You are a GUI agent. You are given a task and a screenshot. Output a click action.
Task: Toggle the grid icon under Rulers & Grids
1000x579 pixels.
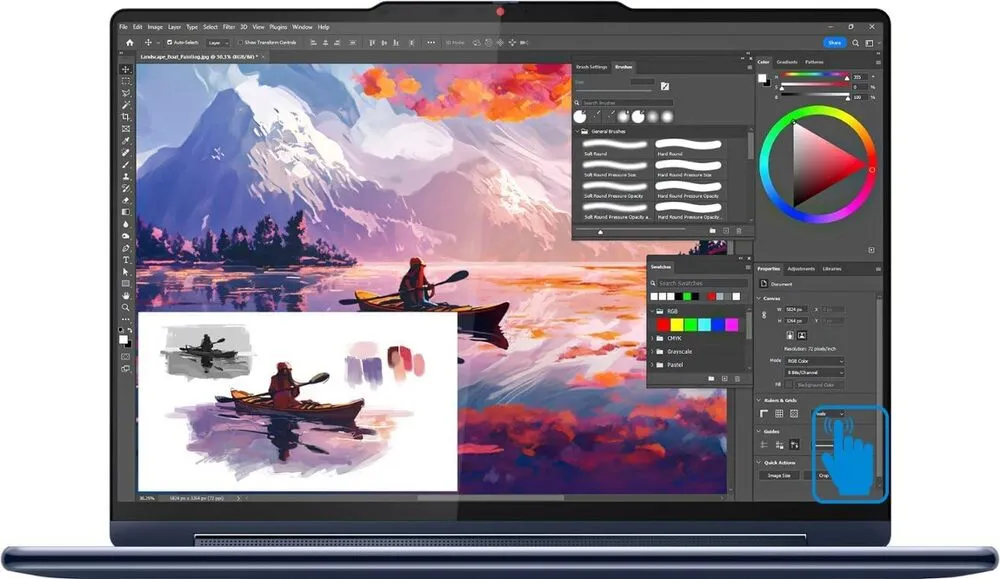coord(779,414)
